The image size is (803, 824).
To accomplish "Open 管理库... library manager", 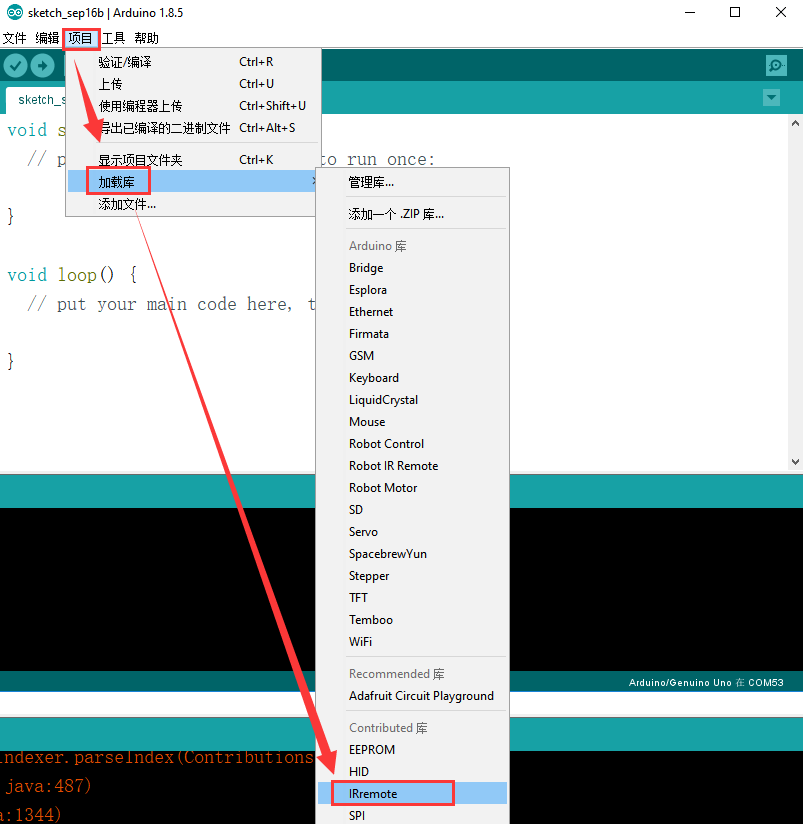I will 413,182.
